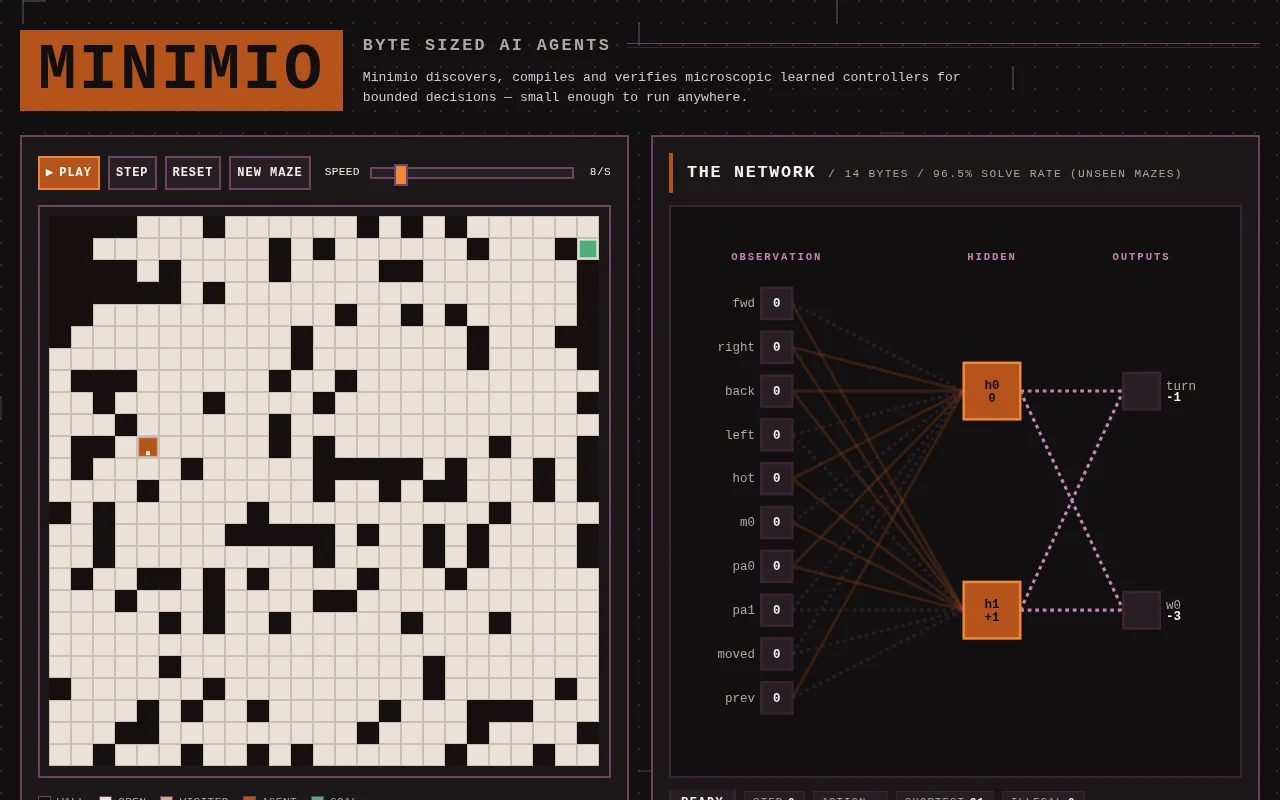The width and height of the screenshot is (1280, 800).
Task: Click the 'w0' output label
Action: click(1173, 605)
